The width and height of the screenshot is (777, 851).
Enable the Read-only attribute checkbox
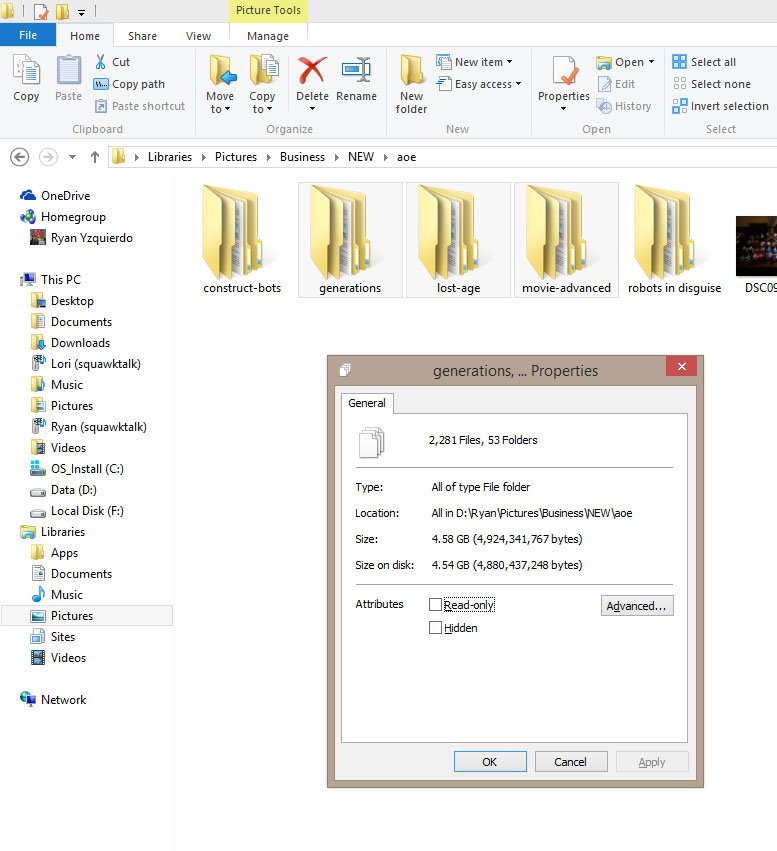click(435, 605)
